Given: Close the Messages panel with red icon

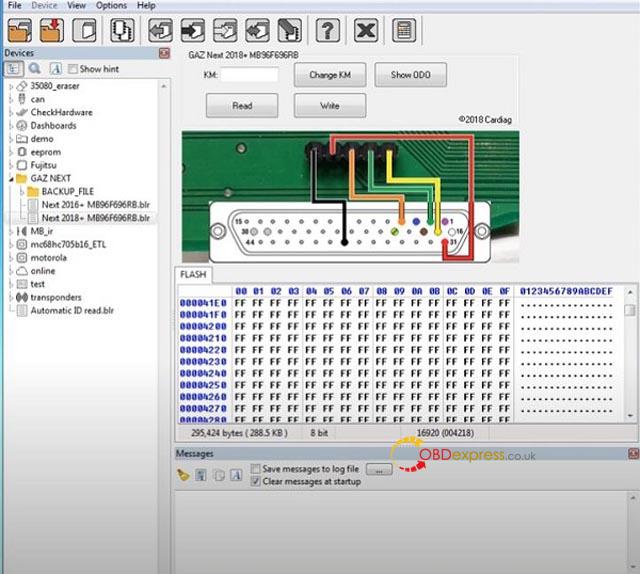Looking at the screenshot, I should pos(634,454).
